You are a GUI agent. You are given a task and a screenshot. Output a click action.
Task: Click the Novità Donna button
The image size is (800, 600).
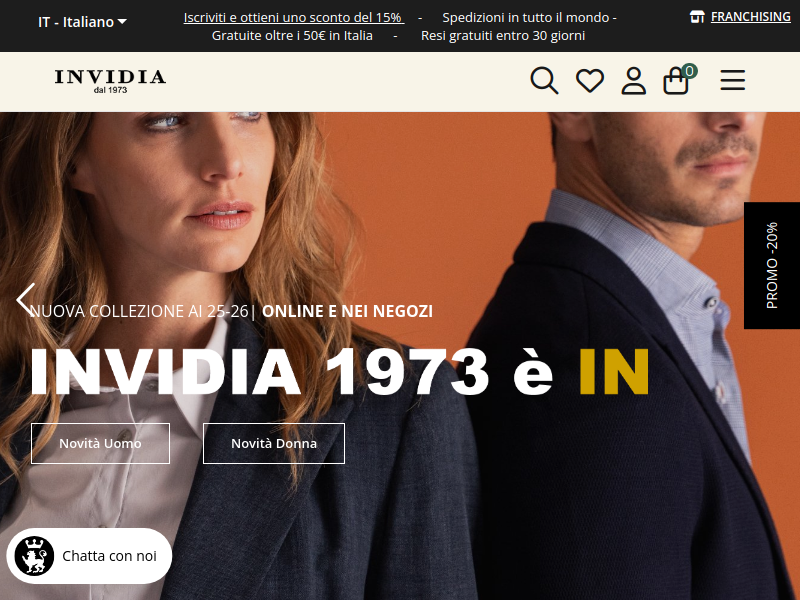[274, 443]
